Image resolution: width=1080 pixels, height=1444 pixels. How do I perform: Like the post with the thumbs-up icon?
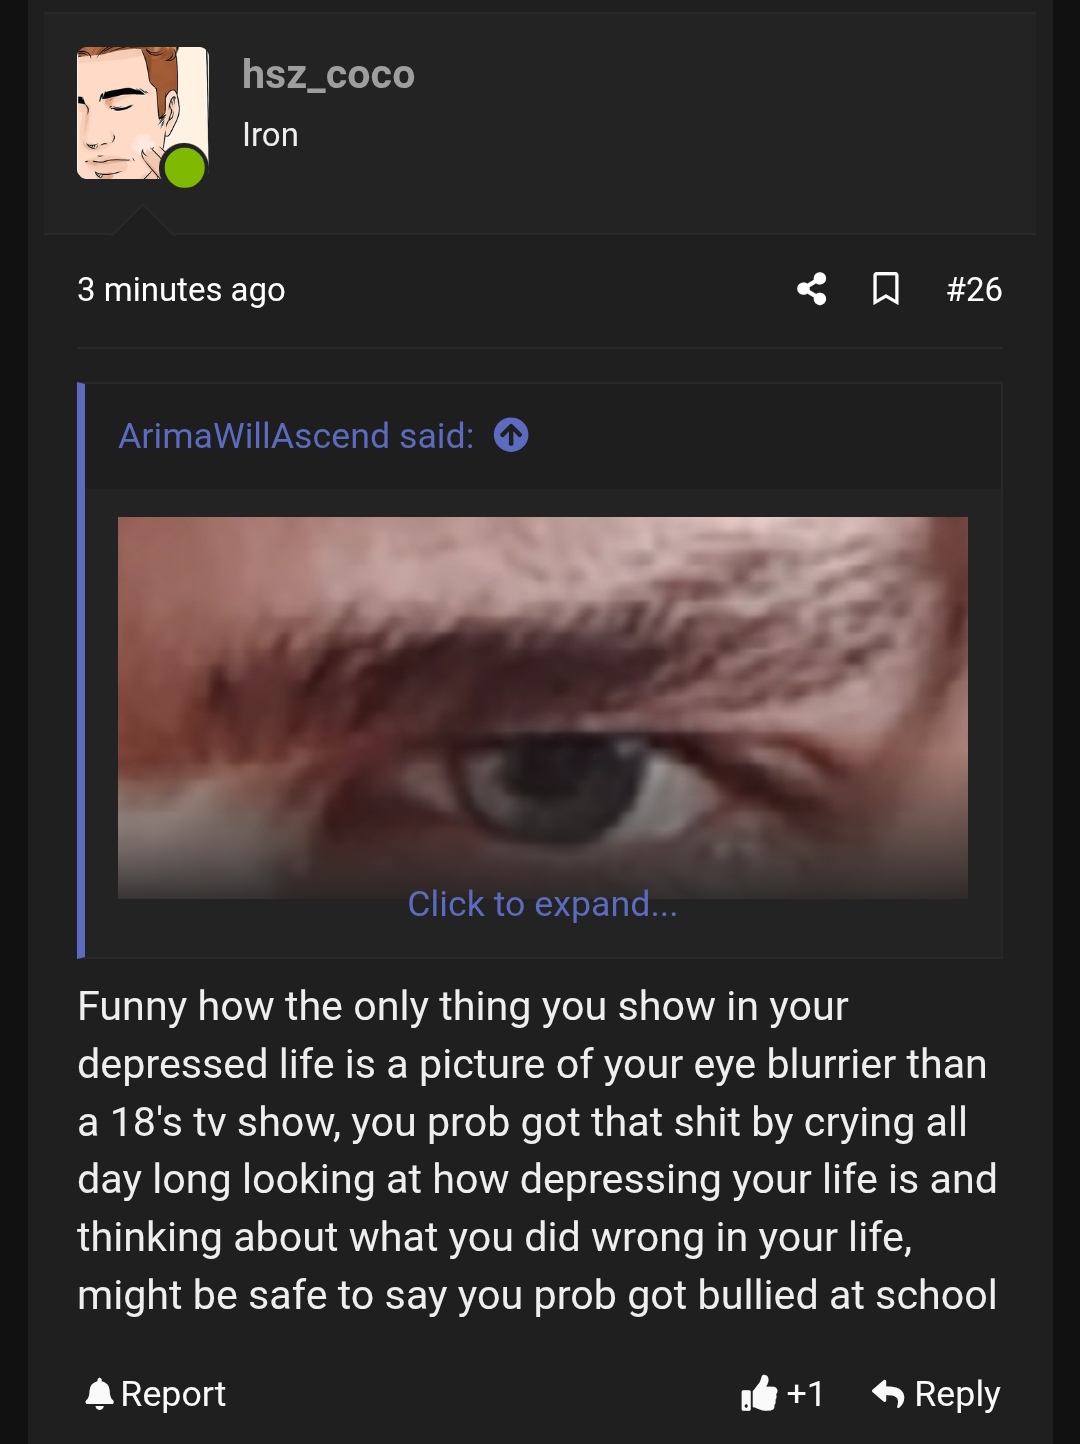(x=759, y=1393)
